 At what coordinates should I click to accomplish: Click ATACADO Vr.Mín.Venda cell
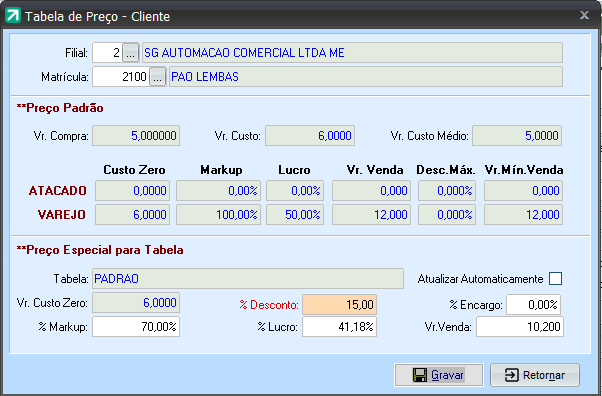click(x=523, y=191)
